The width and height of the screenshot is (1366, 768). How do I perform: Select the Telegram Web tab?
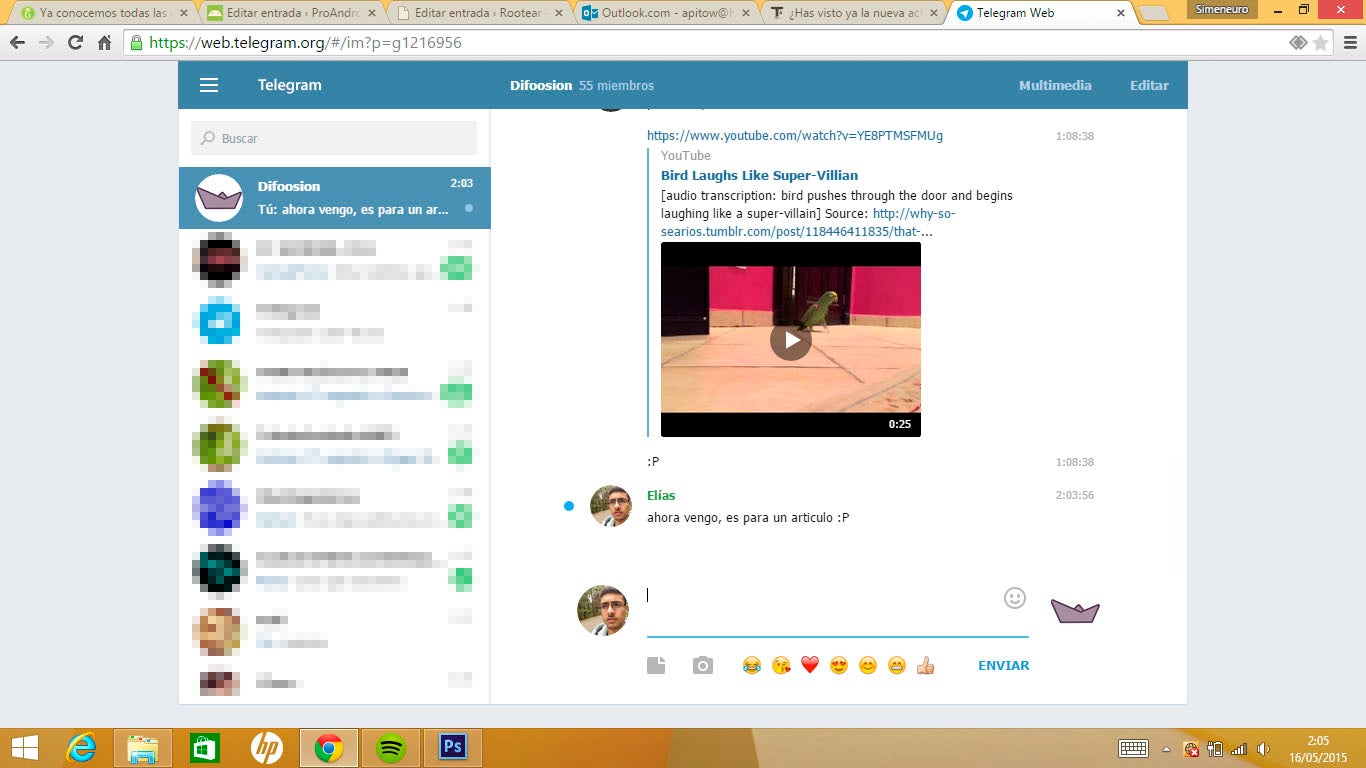1040,13
